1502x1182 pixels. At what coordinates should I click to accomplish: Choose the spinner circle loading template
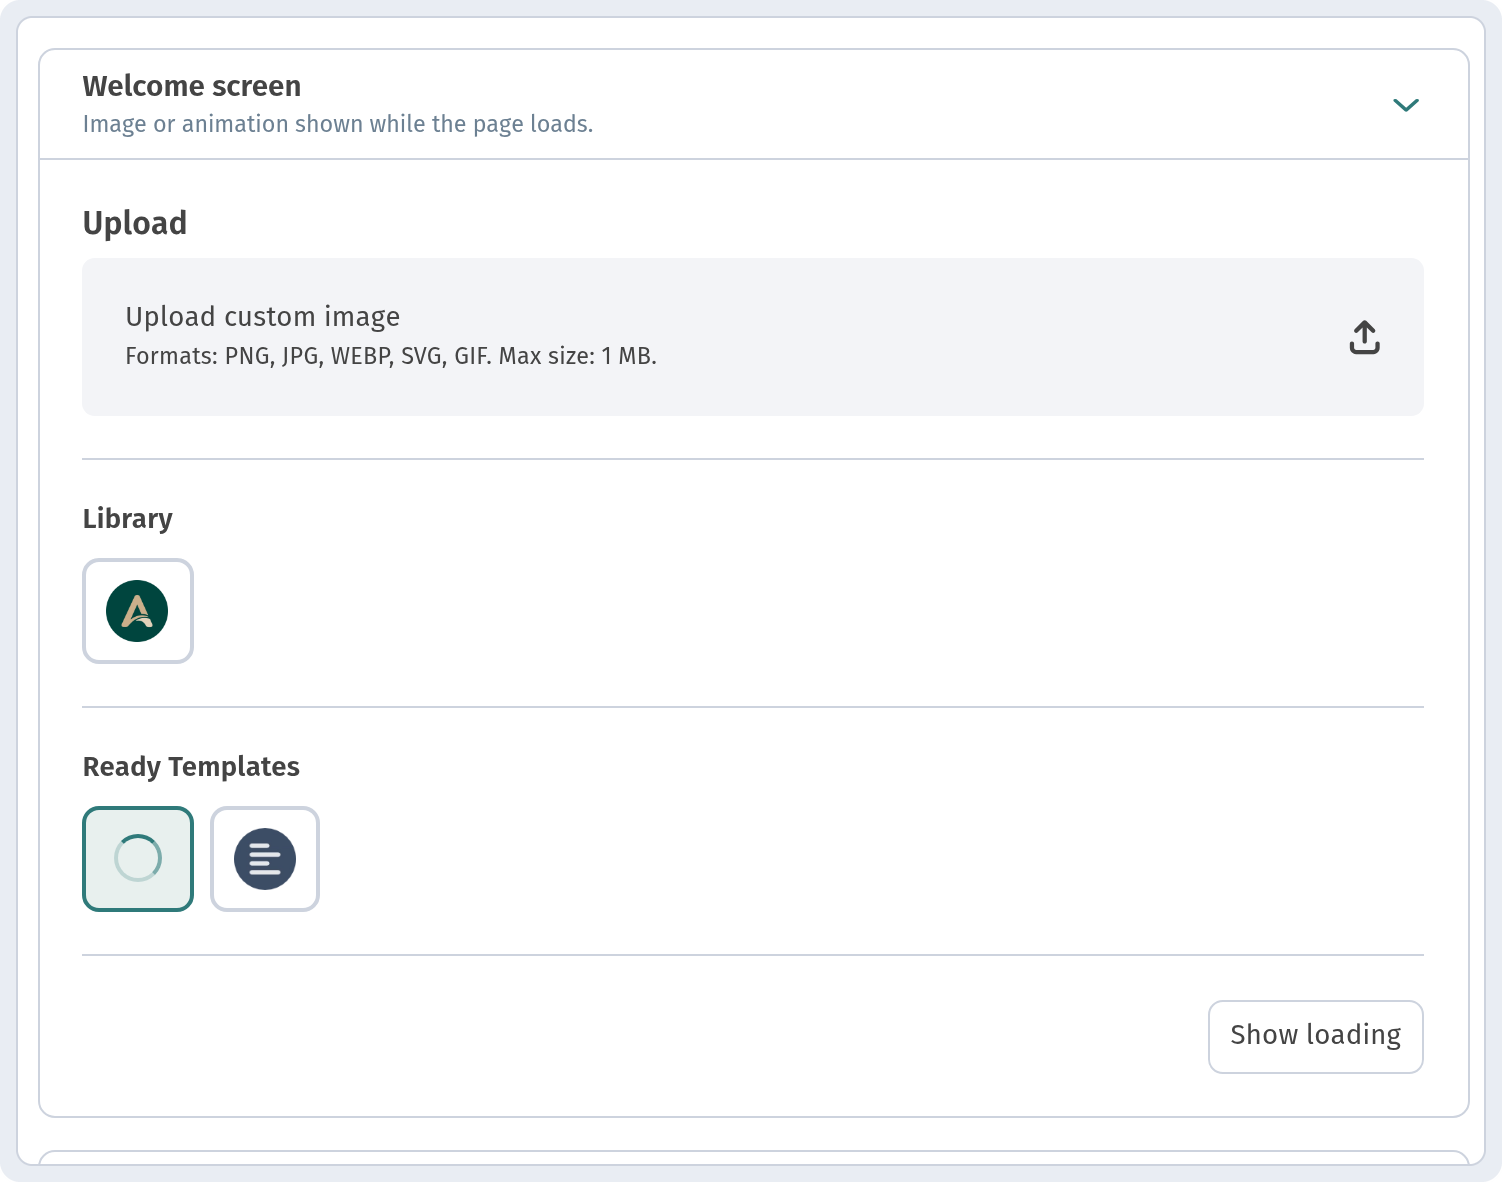pyautogui.click(x=138, y=859)
